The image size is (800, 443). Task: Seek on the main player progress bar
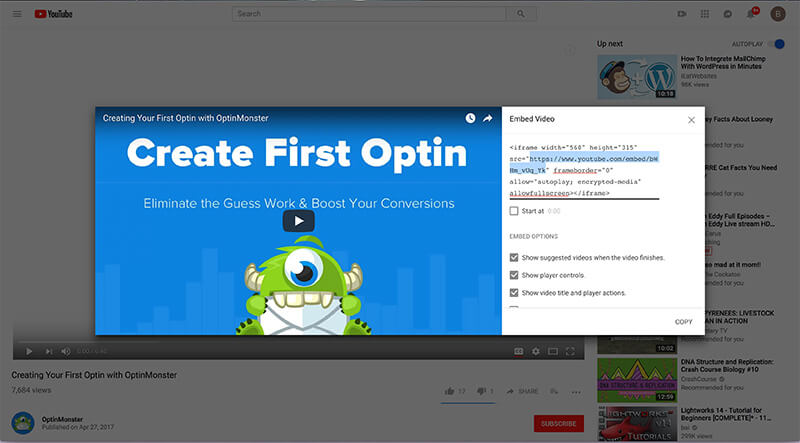[x=298, y=341]
